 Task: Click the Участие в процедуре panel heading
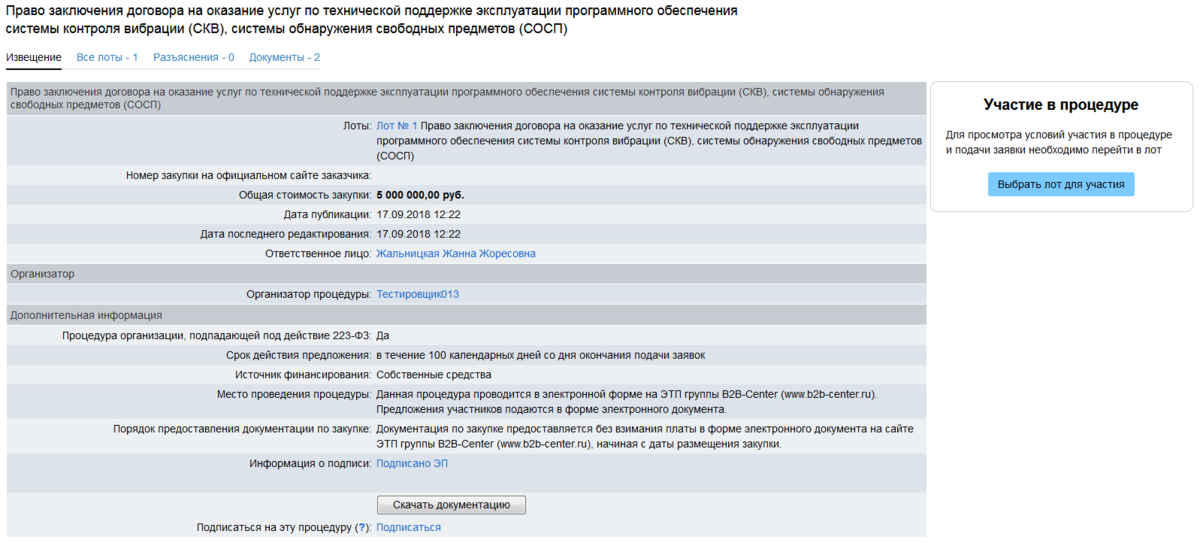point(1060,105)
